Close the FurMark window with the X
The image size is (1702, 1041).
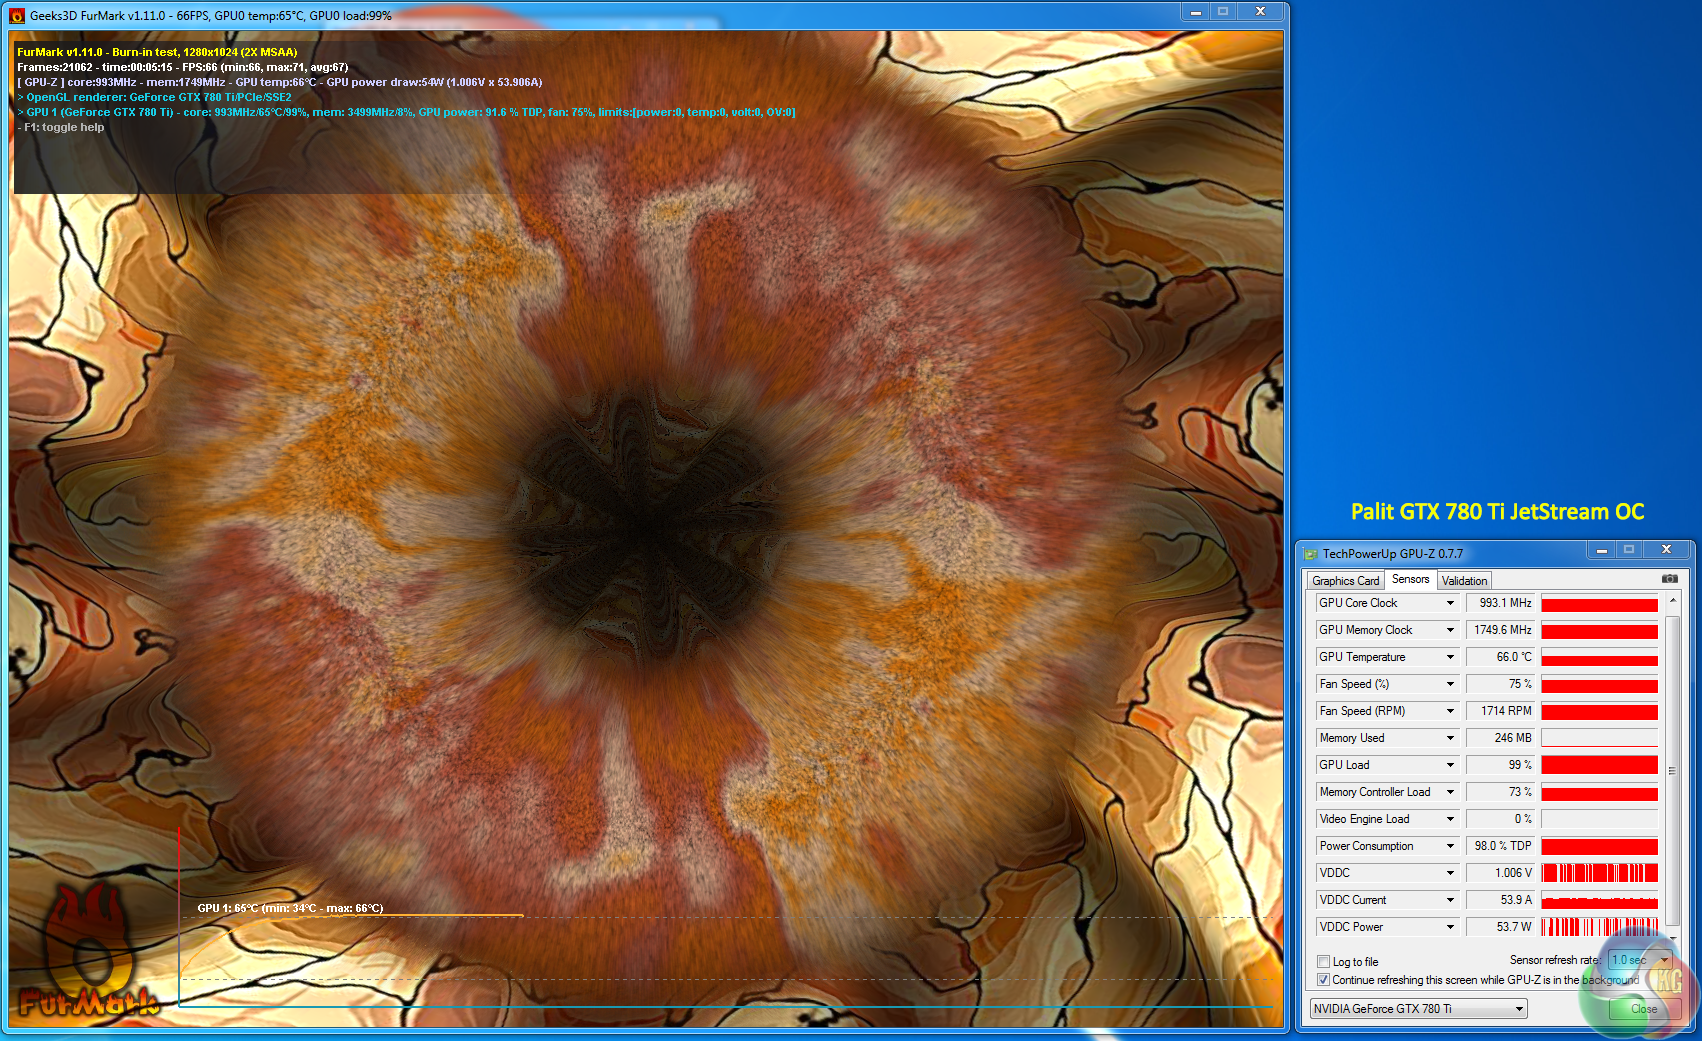[1260, 12]
